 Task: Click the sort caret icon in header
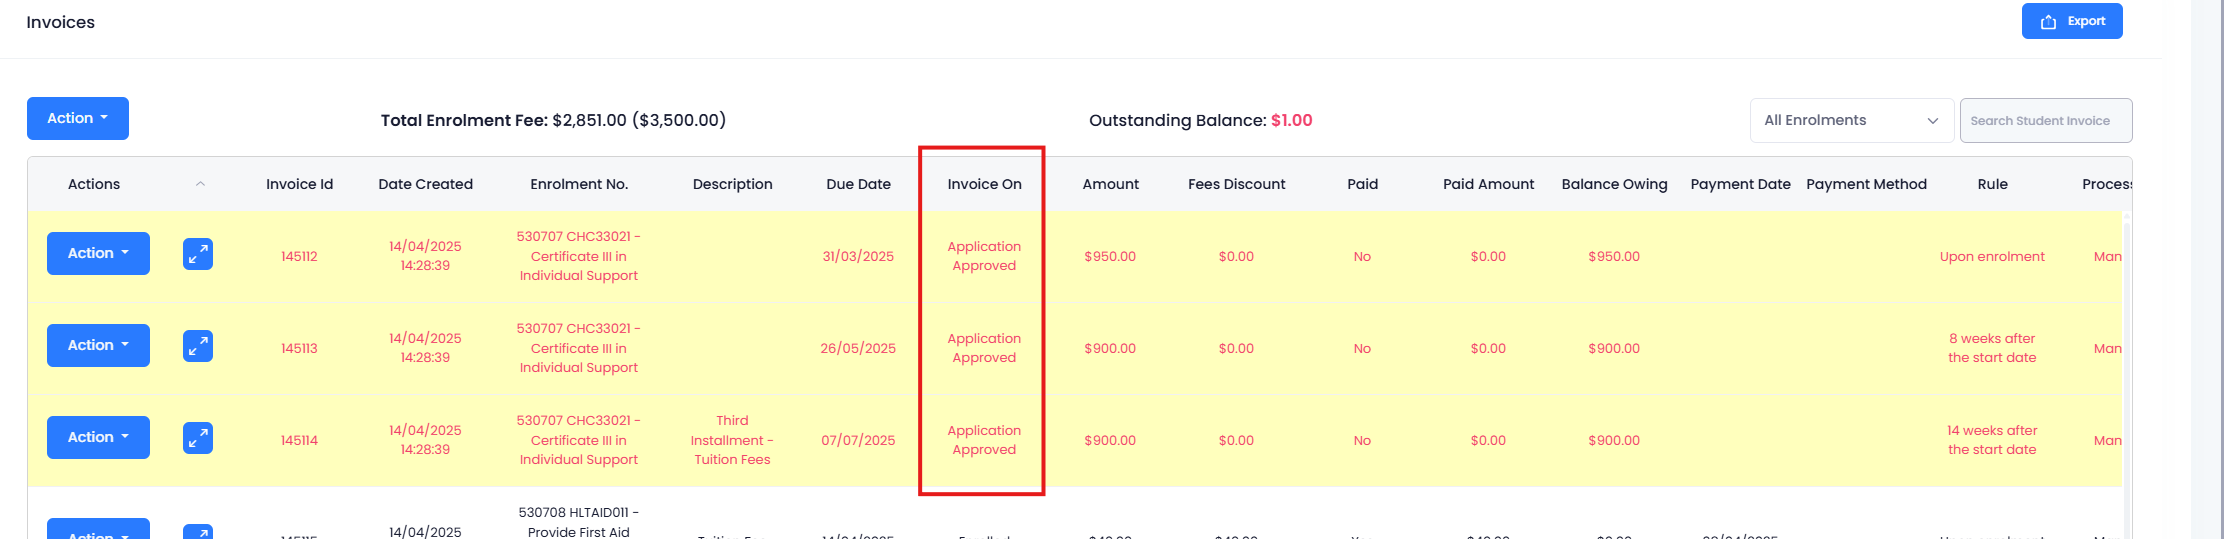click(x=200, y=184)
